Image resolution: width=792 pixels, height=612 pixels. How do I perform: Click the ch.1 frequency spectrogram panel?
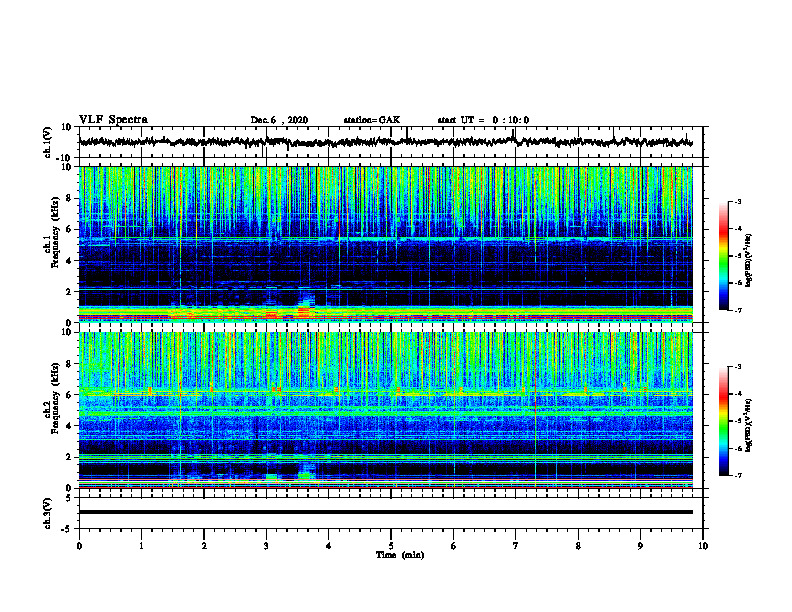(386, 244)
